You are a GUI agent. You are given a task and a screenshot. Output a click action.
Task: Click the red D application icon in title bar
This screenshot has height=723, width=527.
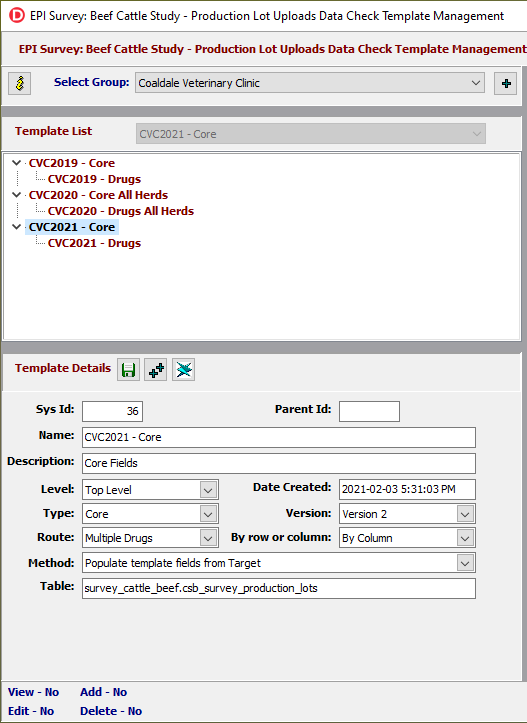[x=17, y=16]
